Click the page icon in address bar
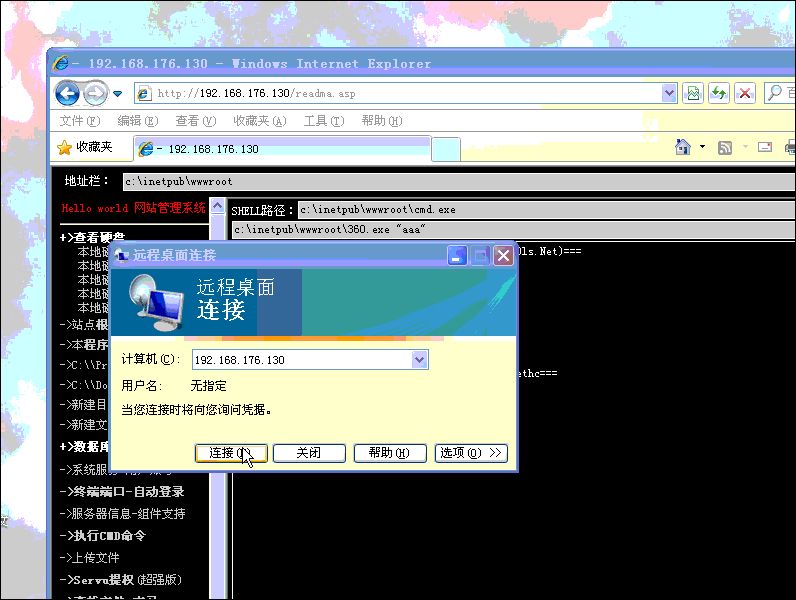 pyautogui.click(x=144, y=93)
